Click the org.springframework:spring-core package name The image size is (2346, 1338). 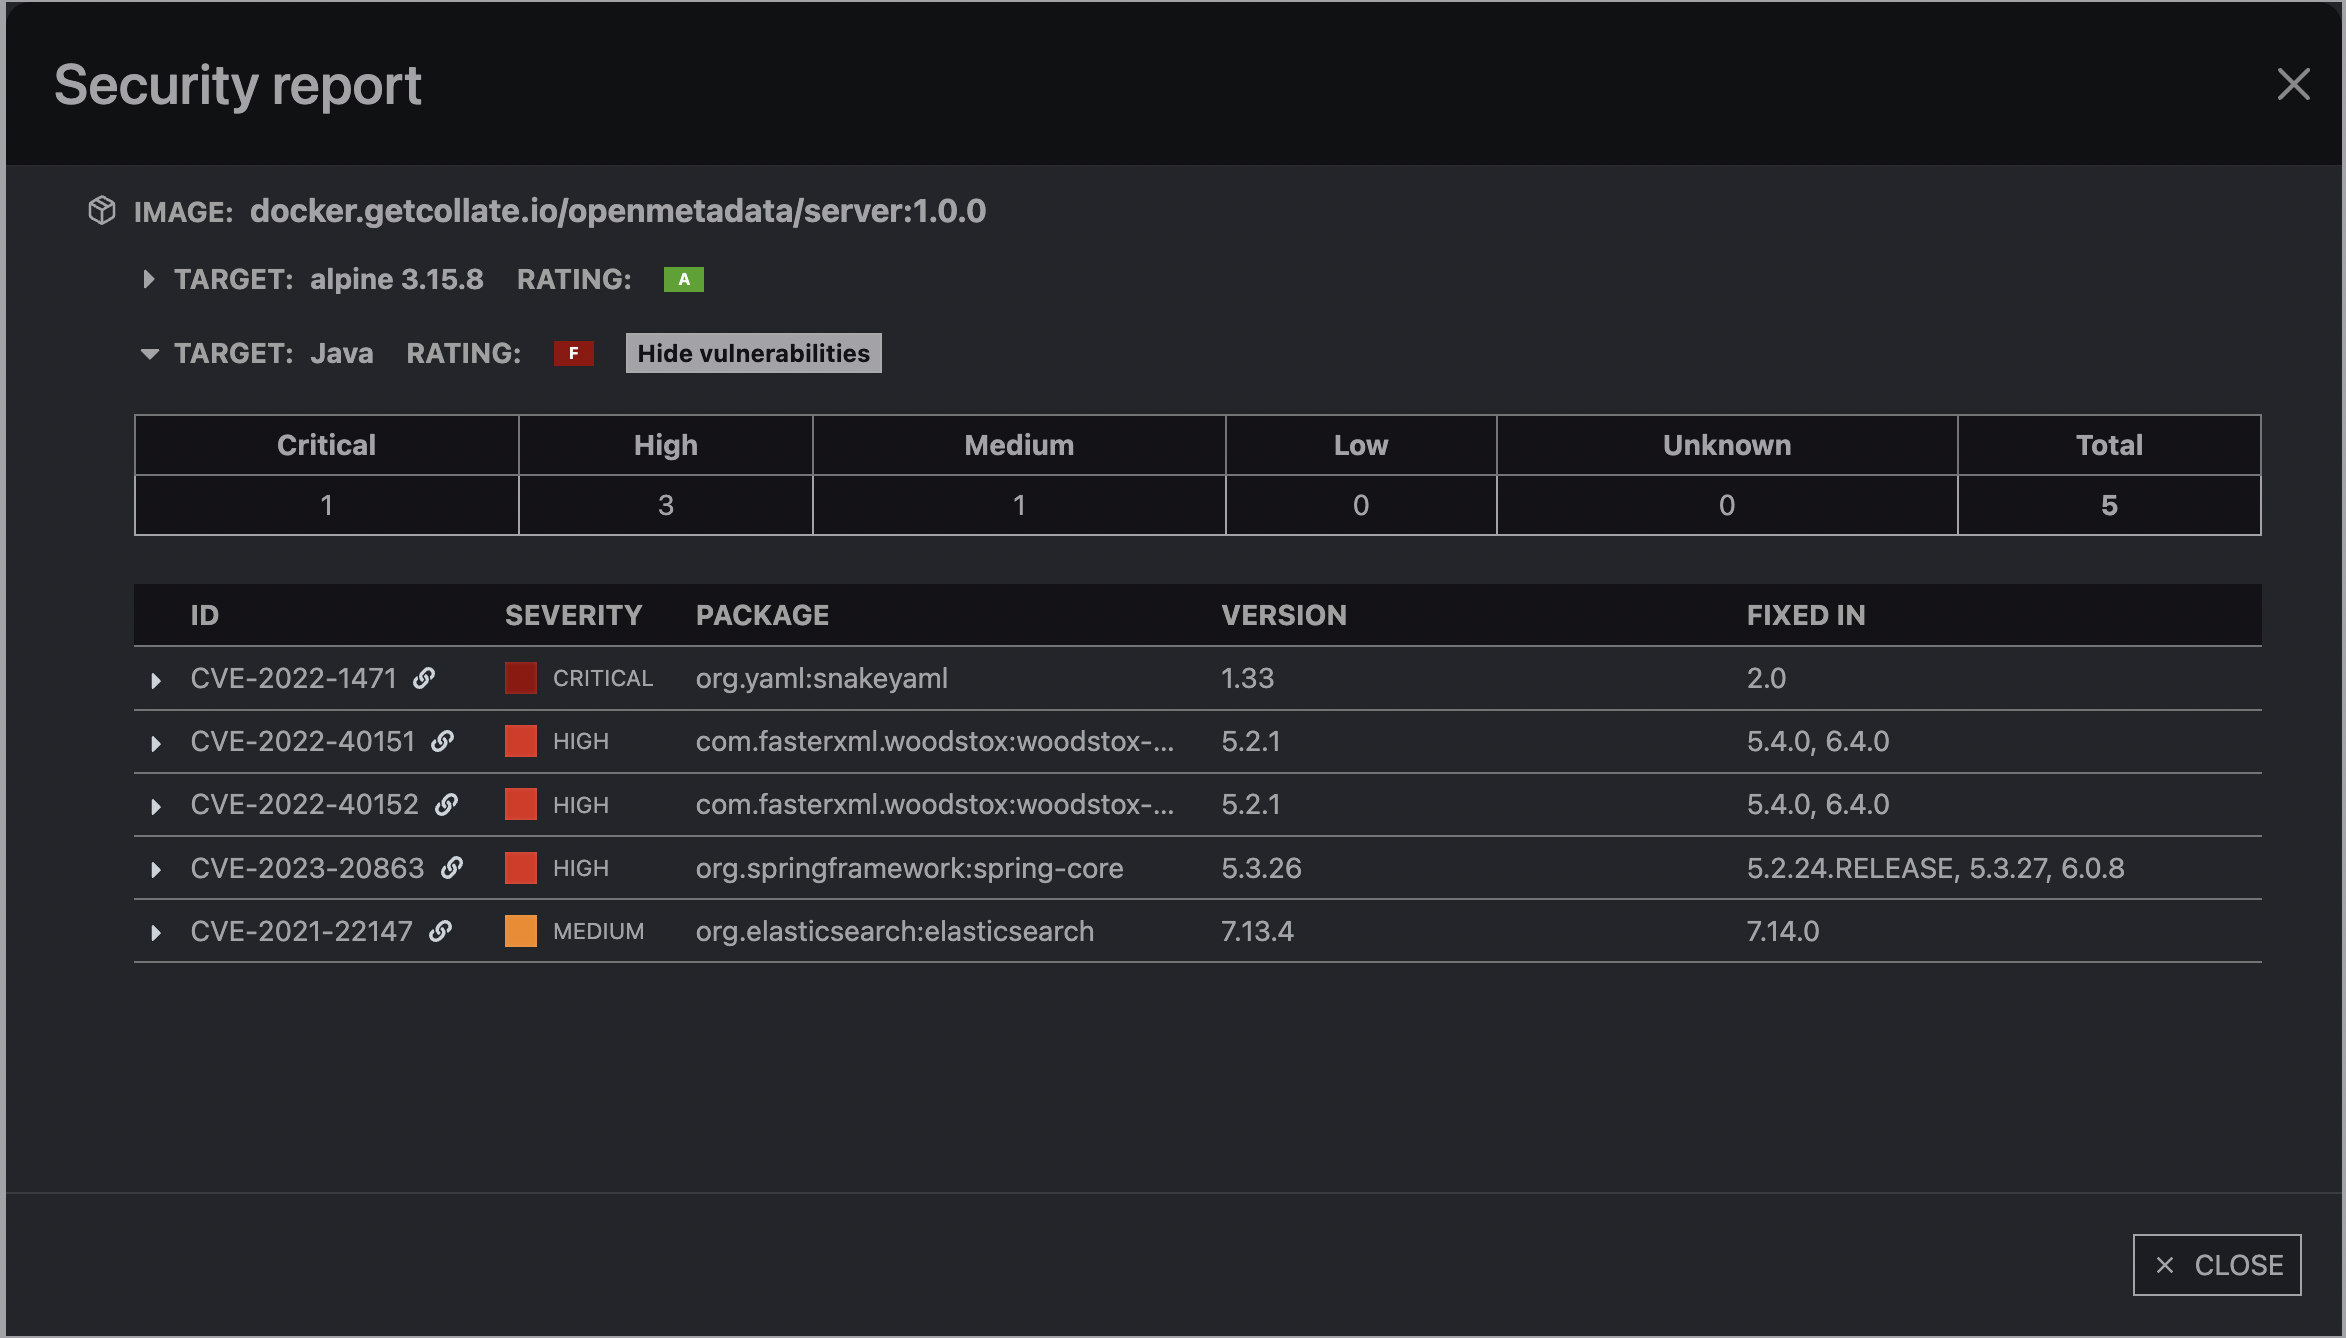909,868
